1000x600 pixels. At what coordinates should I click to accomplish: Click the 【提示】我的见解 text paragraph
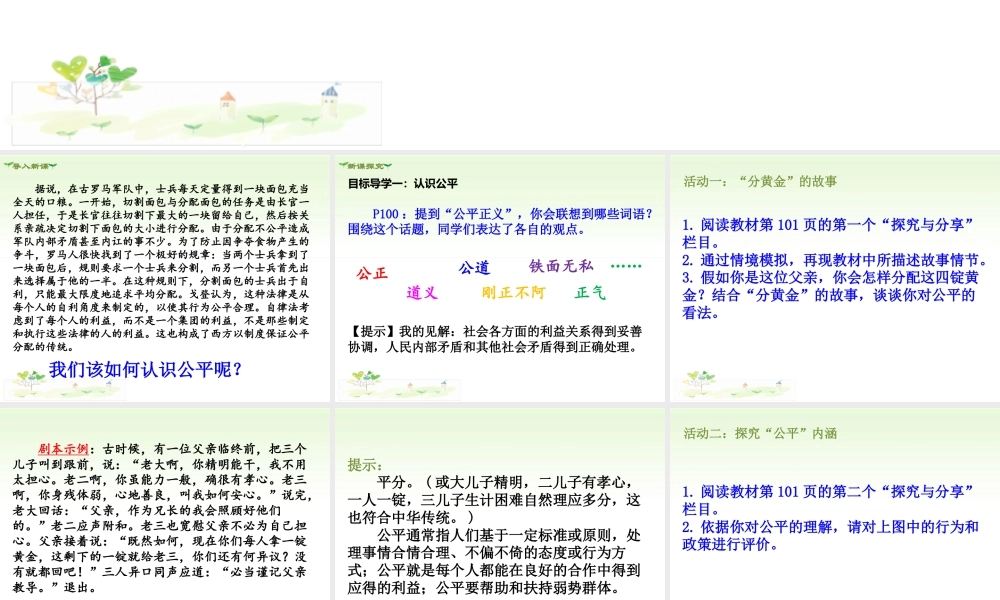496,340
